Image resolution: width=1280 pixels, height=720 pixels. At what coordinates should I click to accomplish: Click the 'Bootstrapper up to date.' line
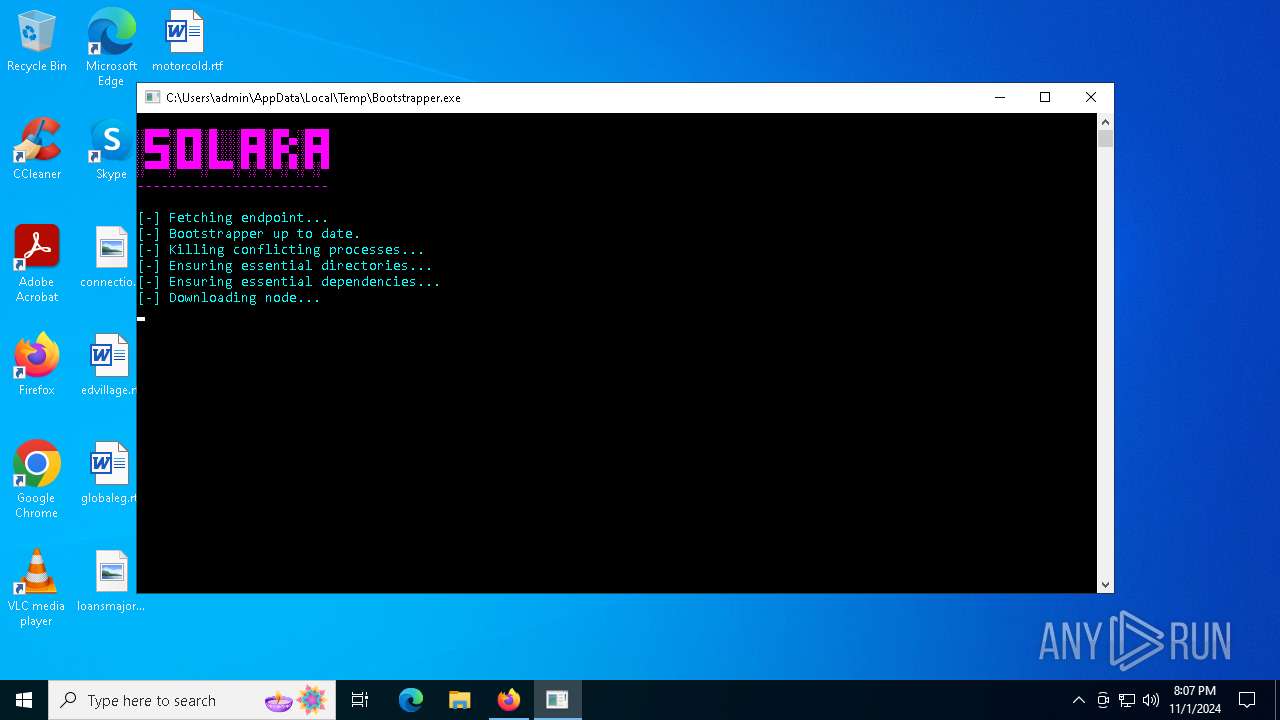click(249, 233)
